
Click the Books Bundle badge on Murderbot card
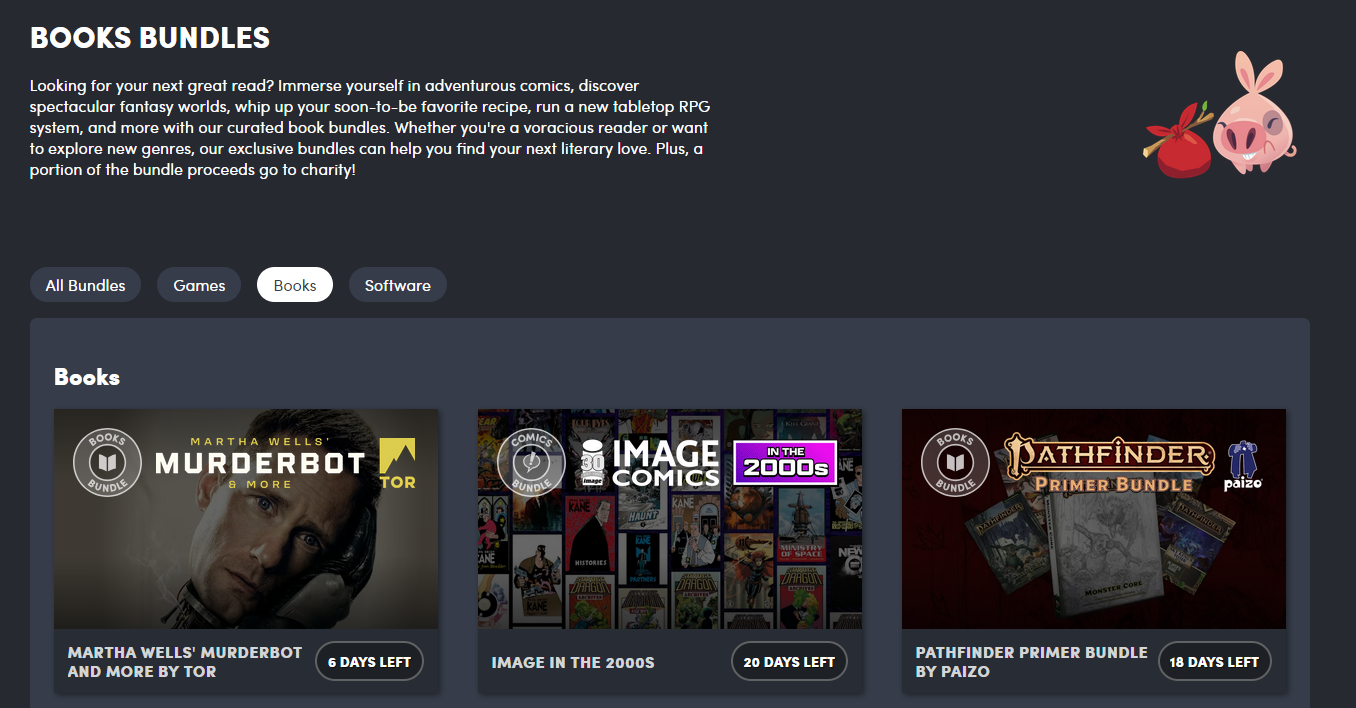click(x=107, y=463)
